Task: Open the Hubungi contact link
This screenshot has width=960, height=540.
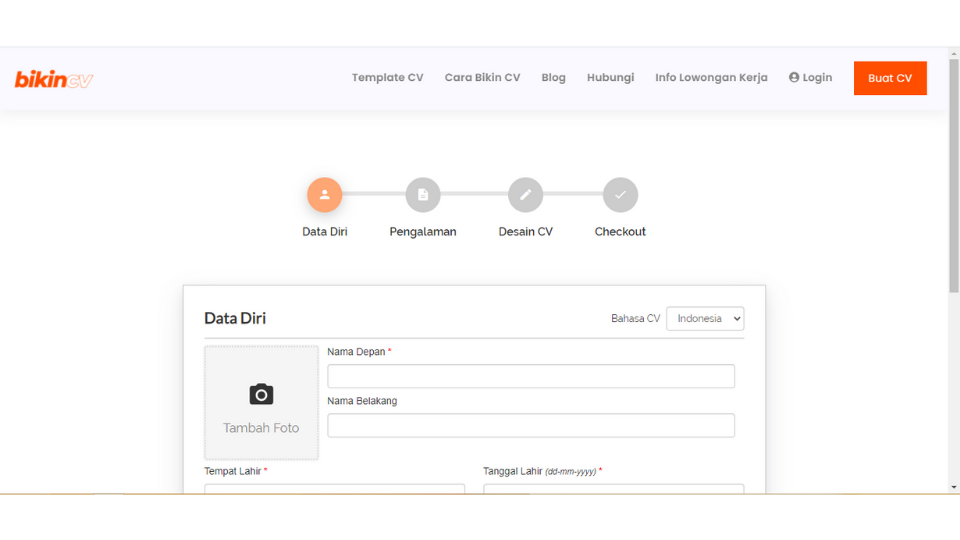Action: [610, 78]
